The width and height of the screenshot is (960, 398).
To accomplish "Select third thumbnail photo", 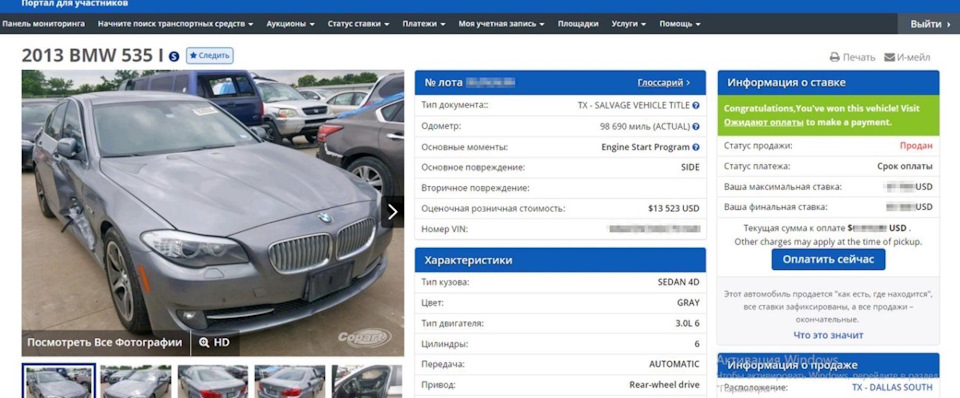I will click(x=212, y=381).
